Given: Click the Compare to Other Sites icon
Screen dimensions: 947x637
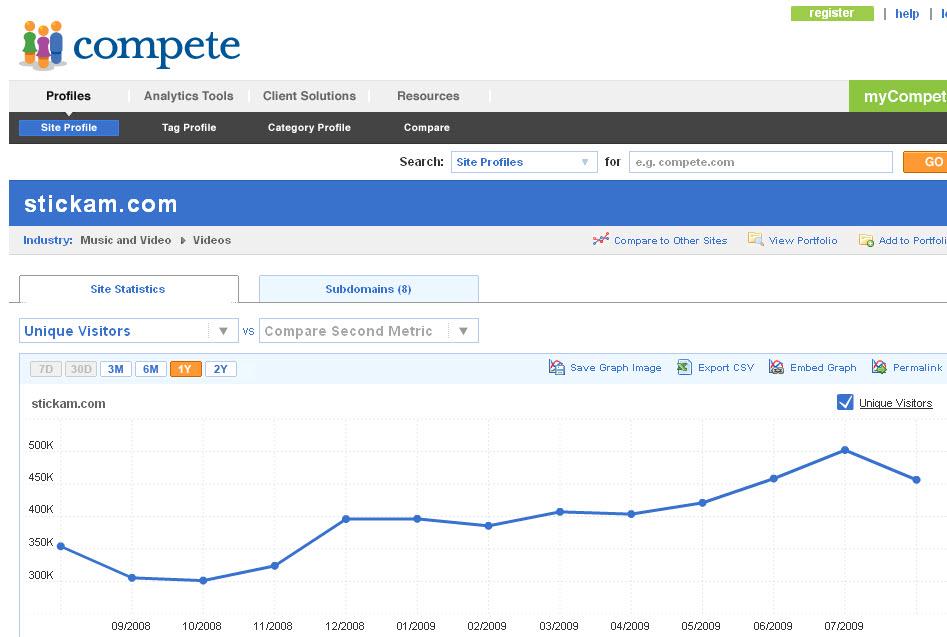Looking at the screenshot, I should pos(600,240).
